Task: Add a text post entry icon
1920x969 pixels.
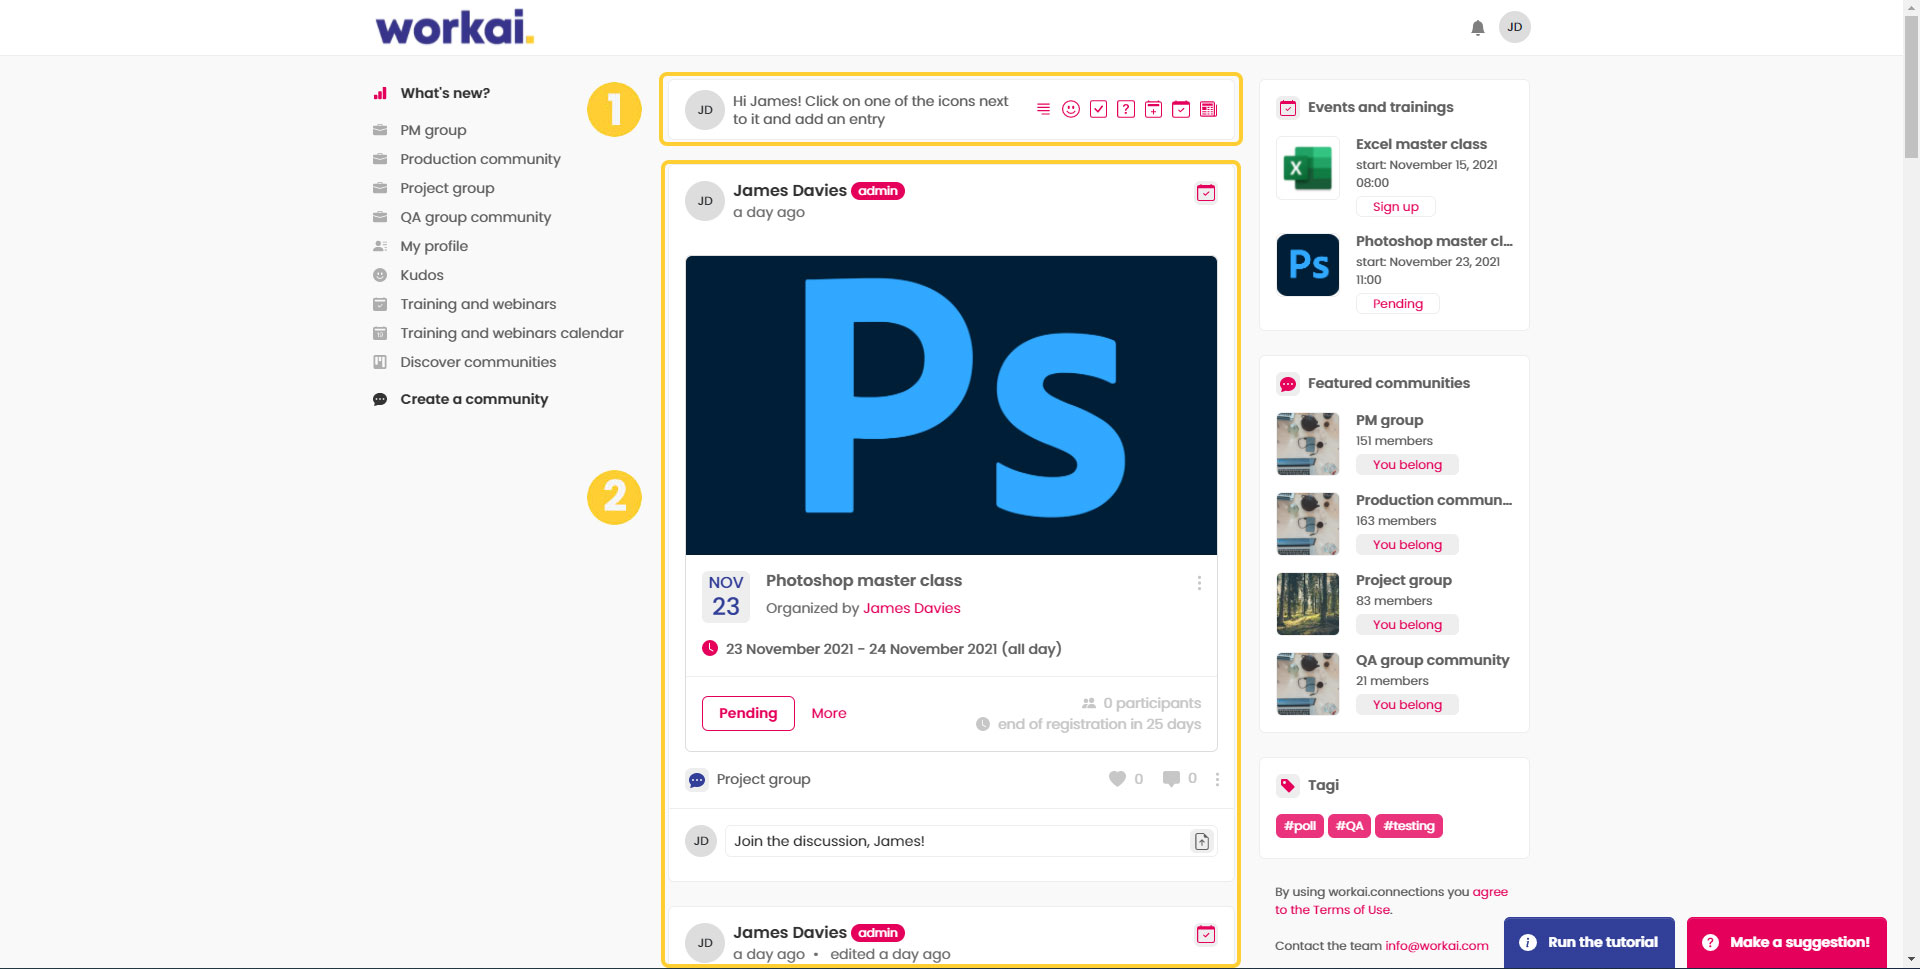Action: 1043,109
